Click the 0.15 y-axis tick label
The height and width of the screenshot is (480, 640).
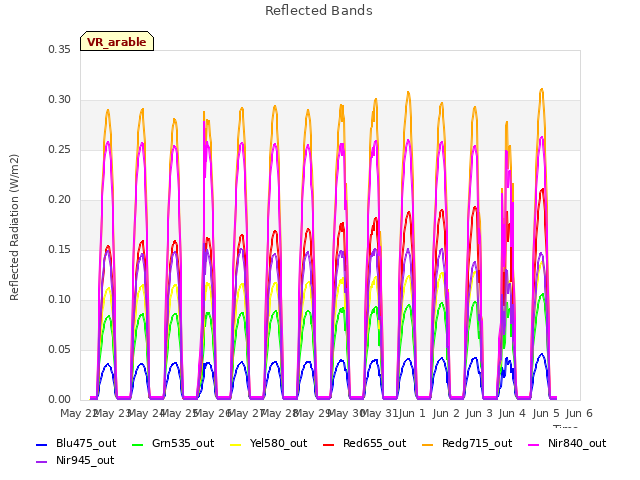click(x=60, y=249)
